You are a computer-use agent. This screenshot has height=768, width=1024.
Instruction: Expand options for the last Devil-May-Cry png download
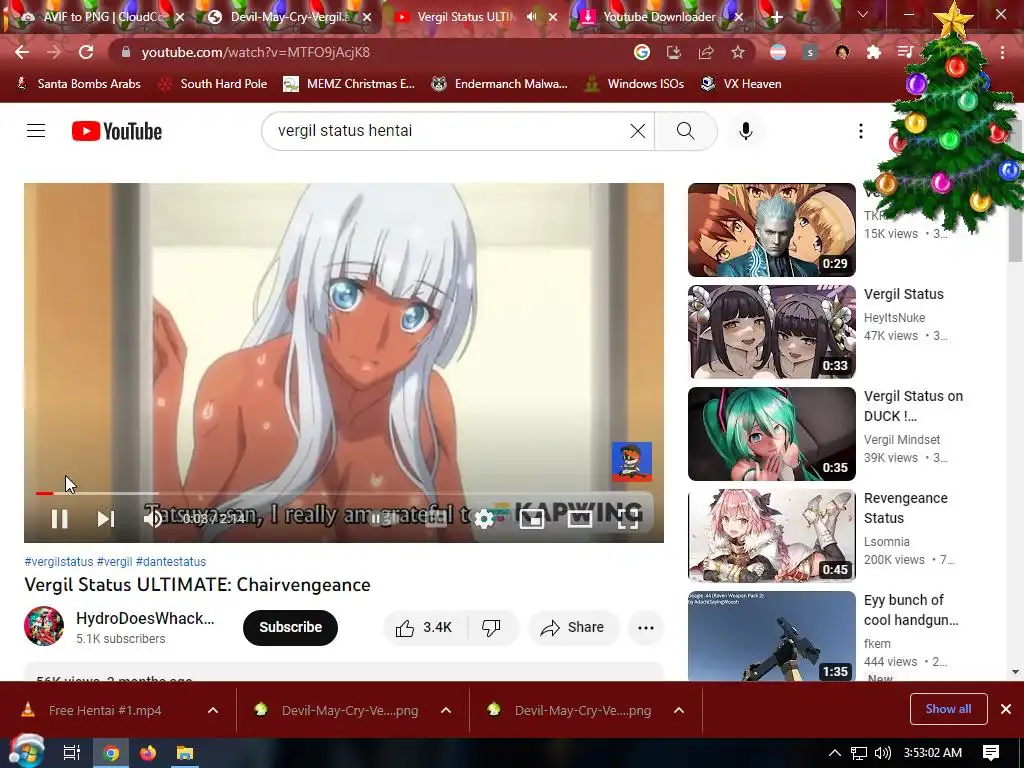tap(679, 711)
